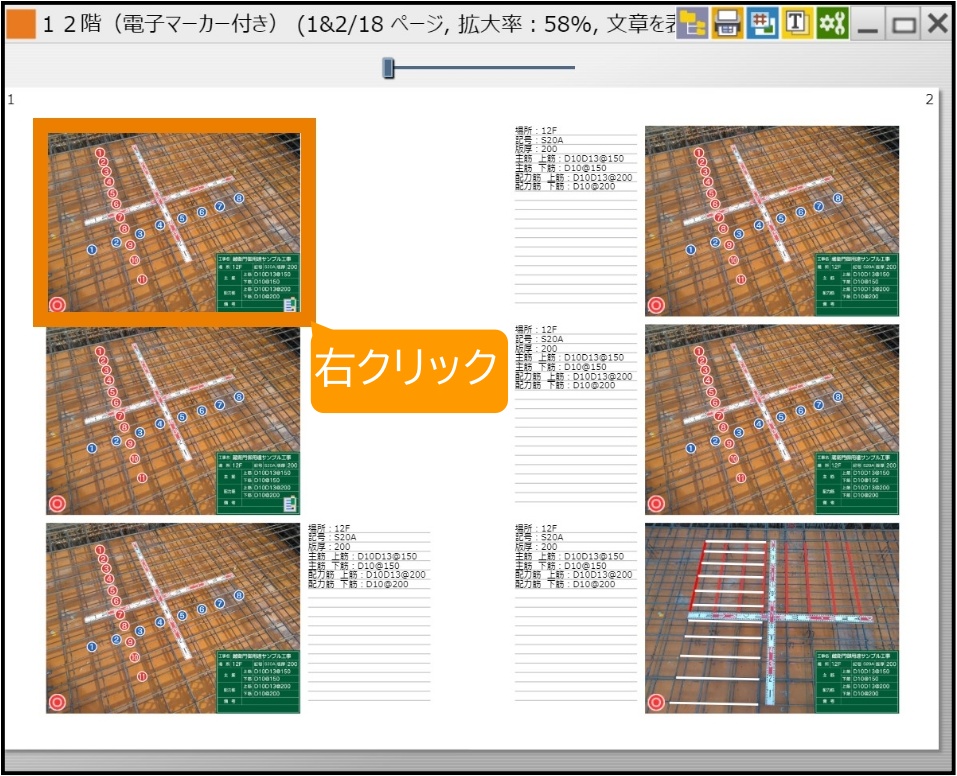
Task: Select the middle photo on page 2
Action: (771, 419)
